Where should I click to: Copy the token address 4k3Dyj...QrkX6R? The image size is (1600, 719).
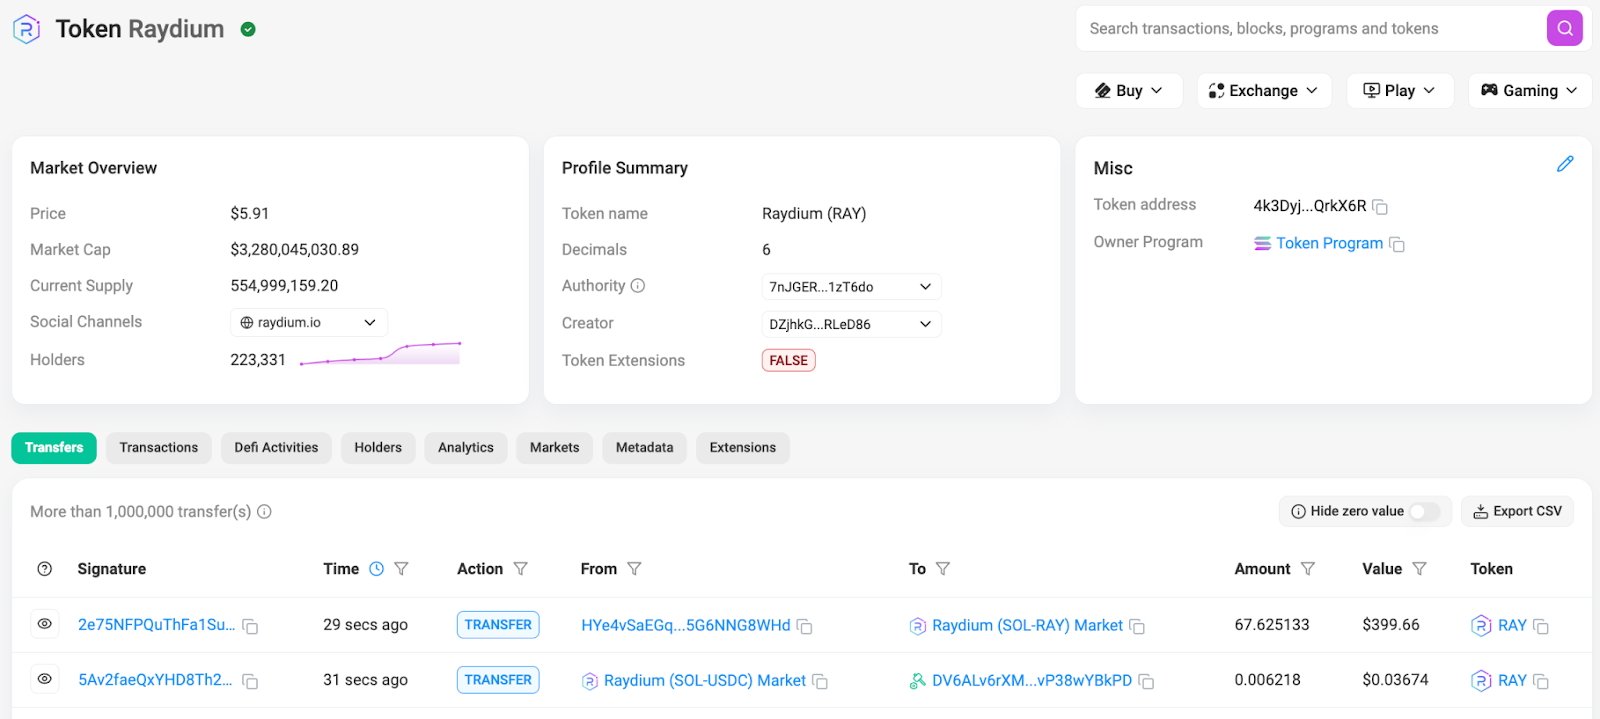tap(1380, 207)
